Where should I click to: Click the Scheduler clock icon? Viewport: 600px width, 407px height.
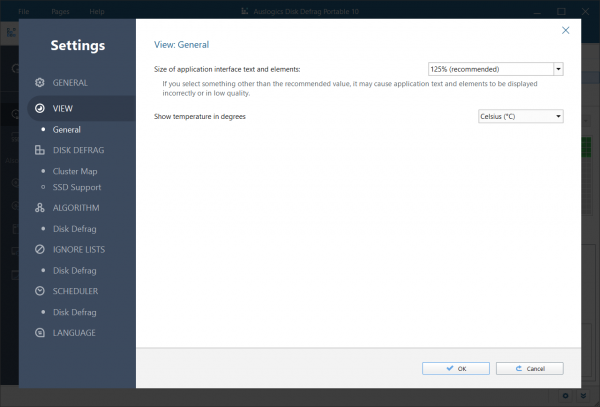(x=39, y=291)
